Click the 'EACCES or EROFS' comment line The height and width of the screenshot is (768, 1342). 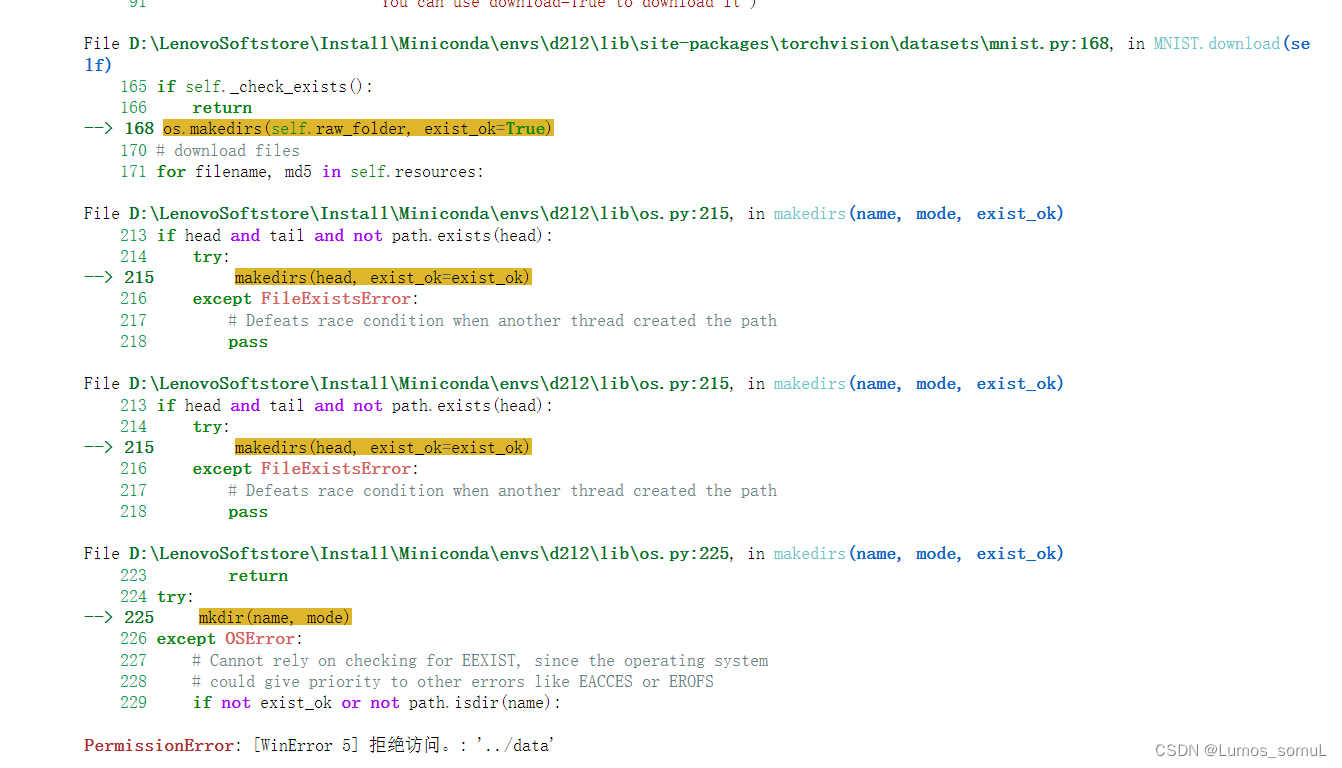pyautogui.click(x=453, y=681)
